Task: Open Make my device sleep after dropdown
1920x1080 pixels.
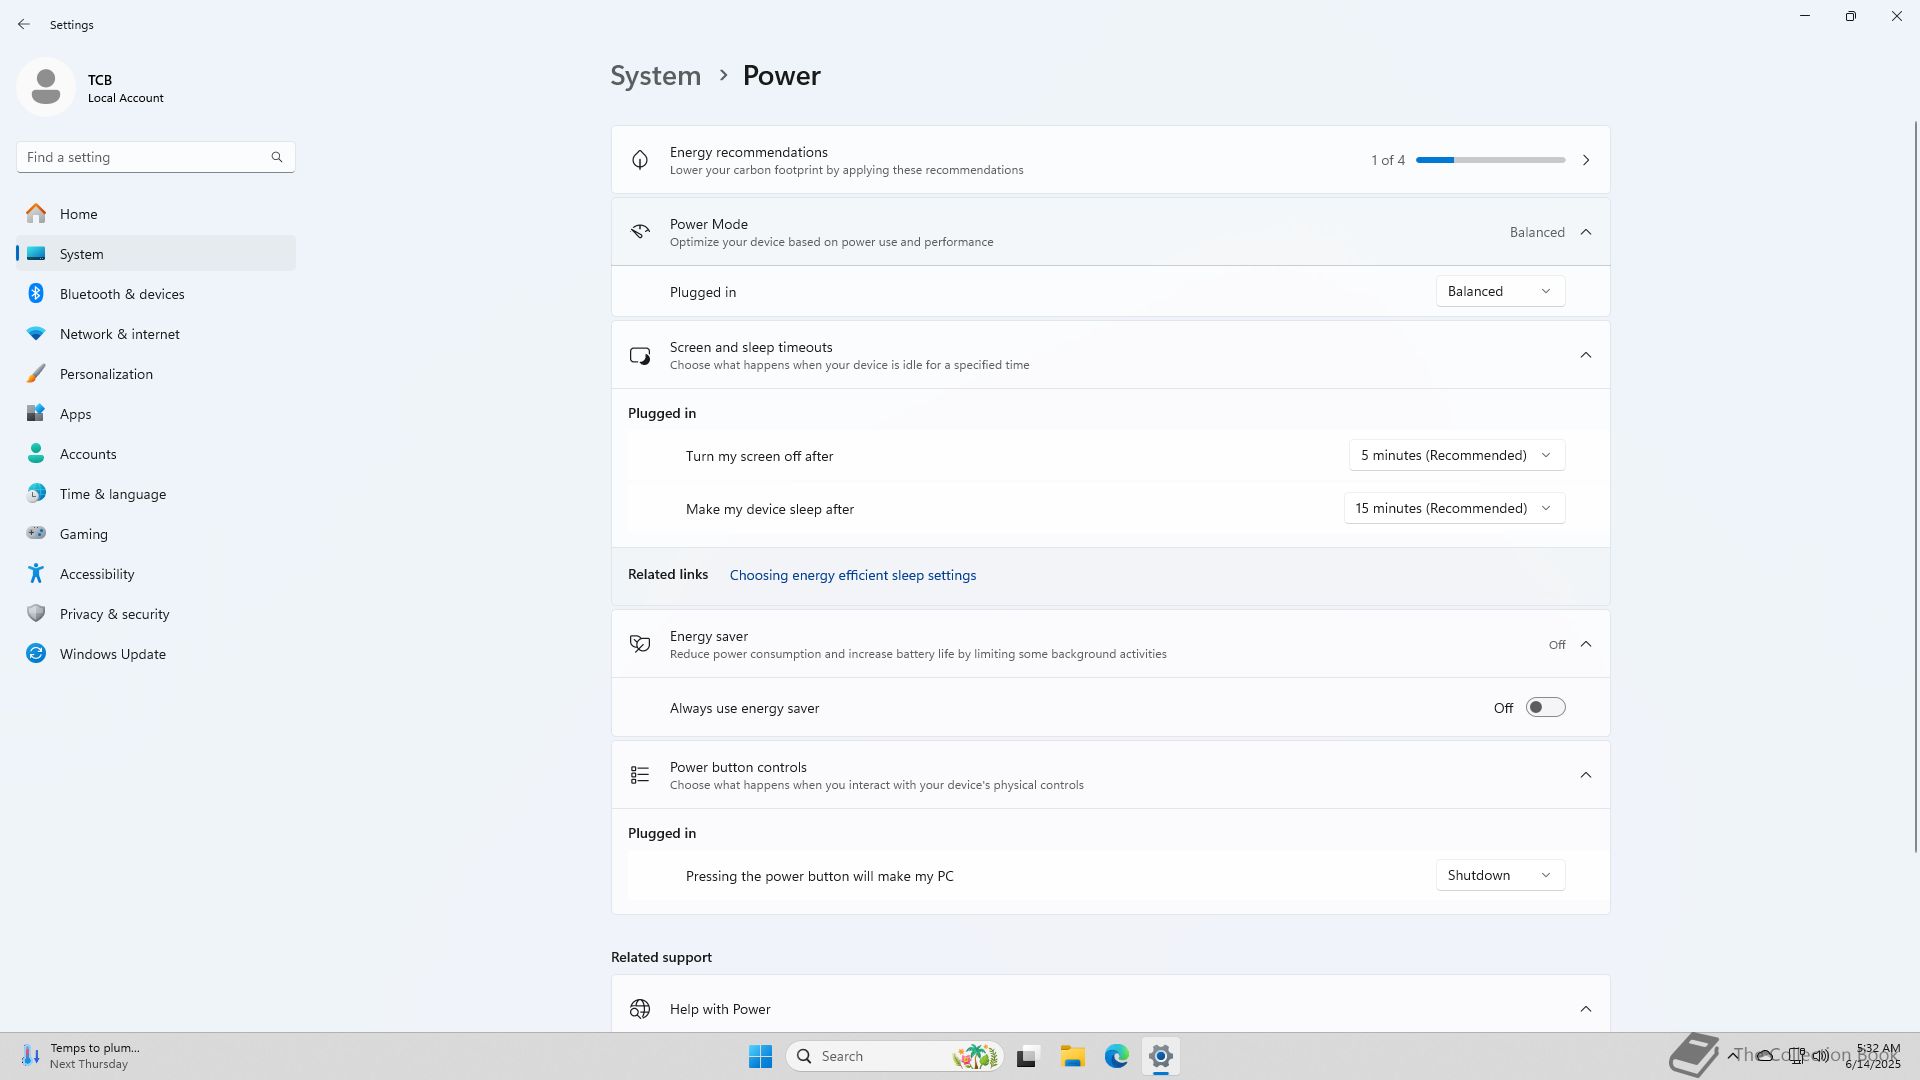Action: [1453, 508]
